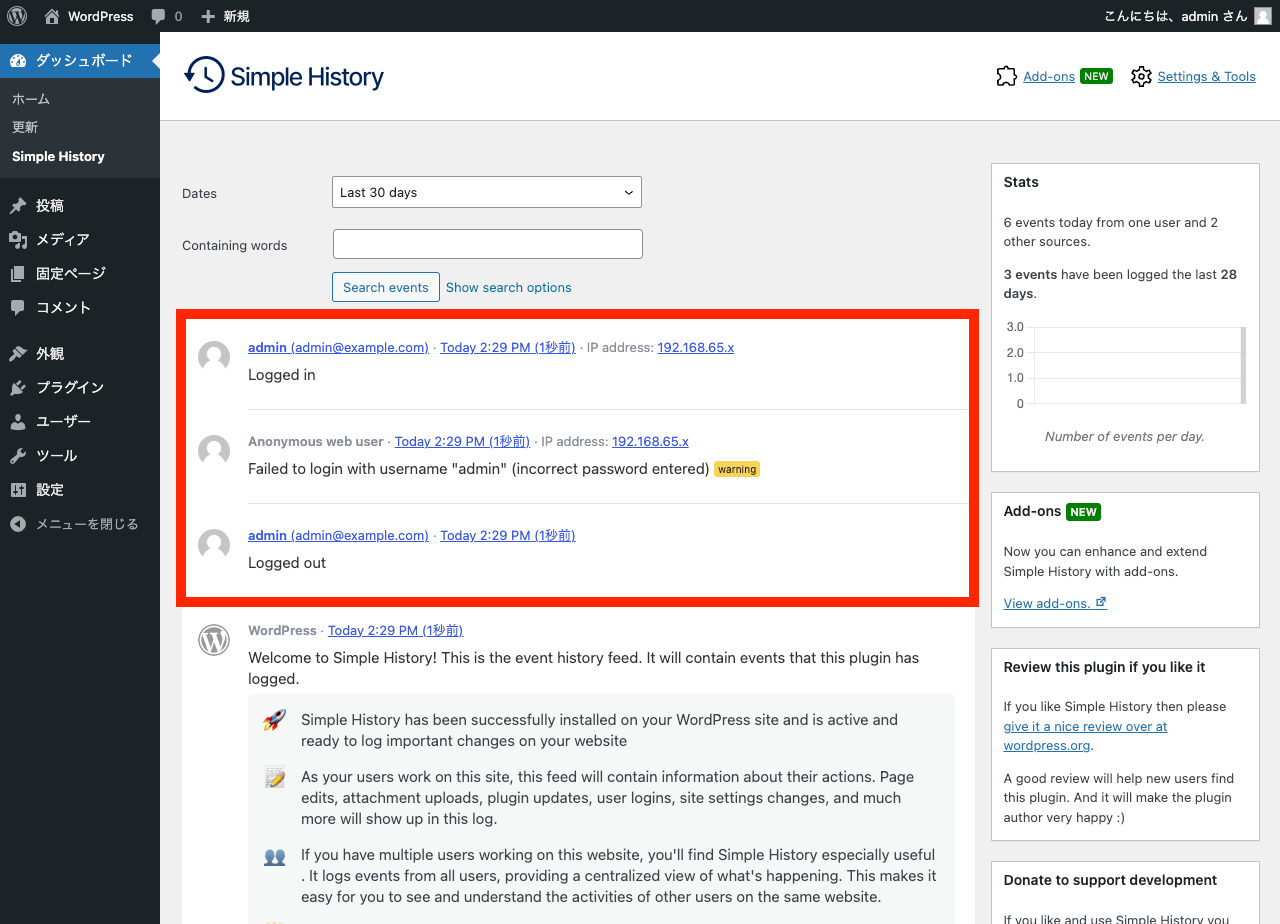Click the WordPress logo beside the welcome message
Viewport: 1280px width, 924px height.
214,639
